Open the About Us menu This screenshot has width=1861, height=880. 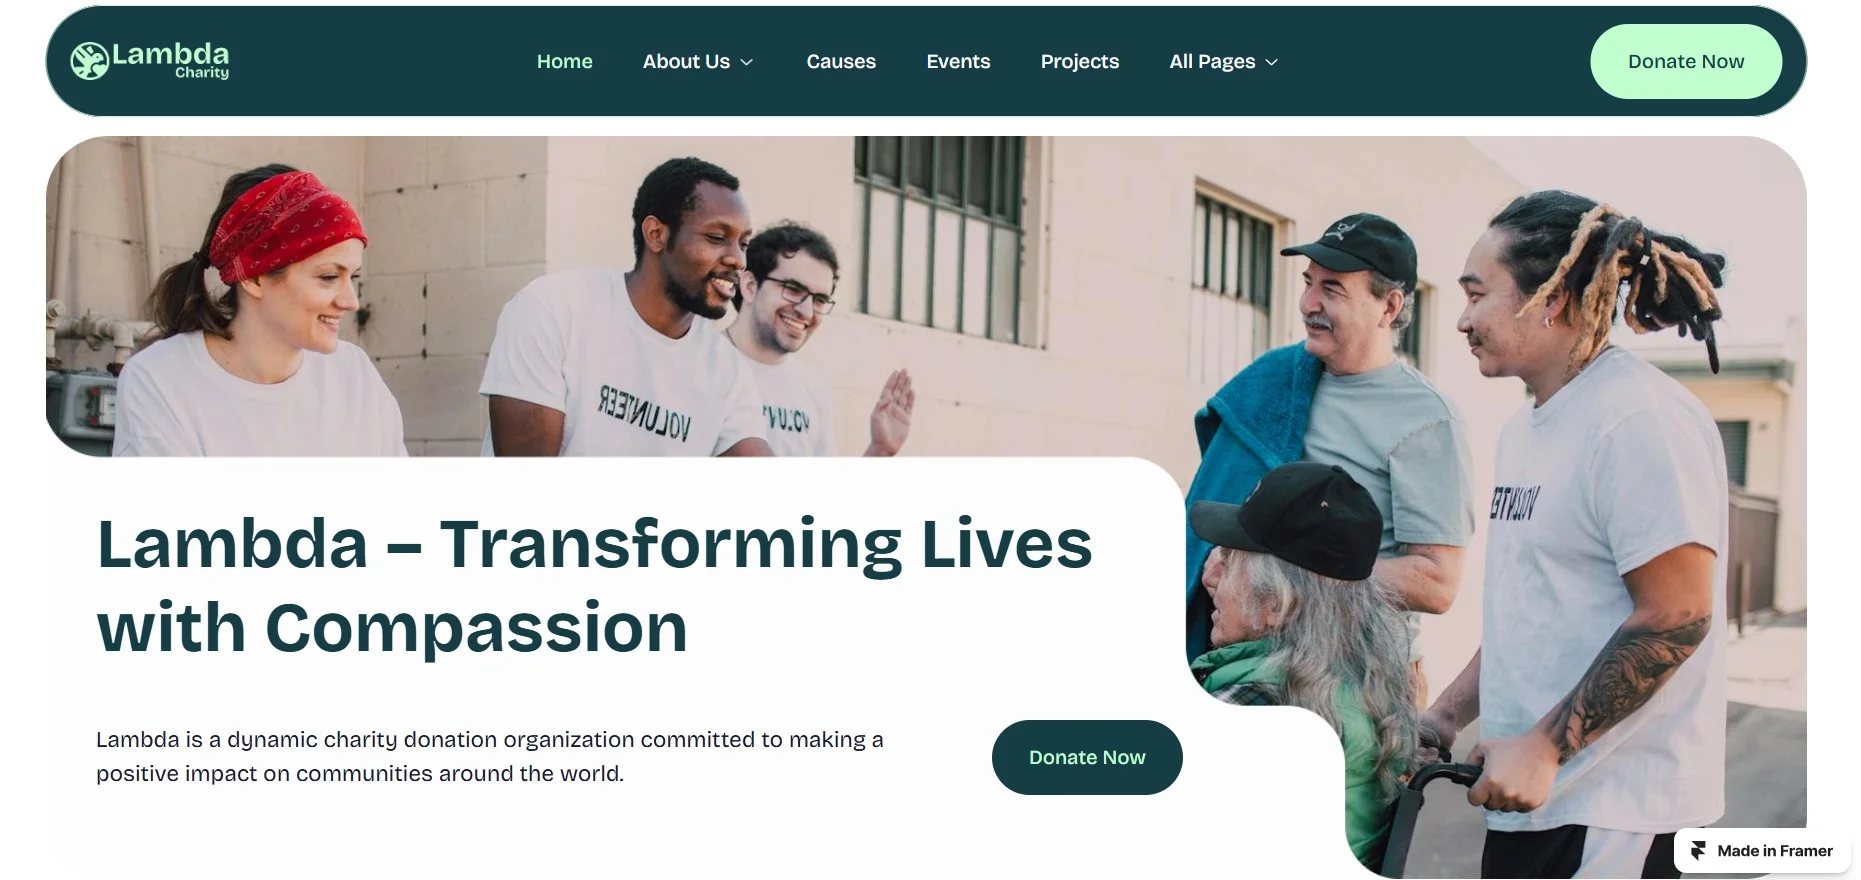click(x=698, y=61)
